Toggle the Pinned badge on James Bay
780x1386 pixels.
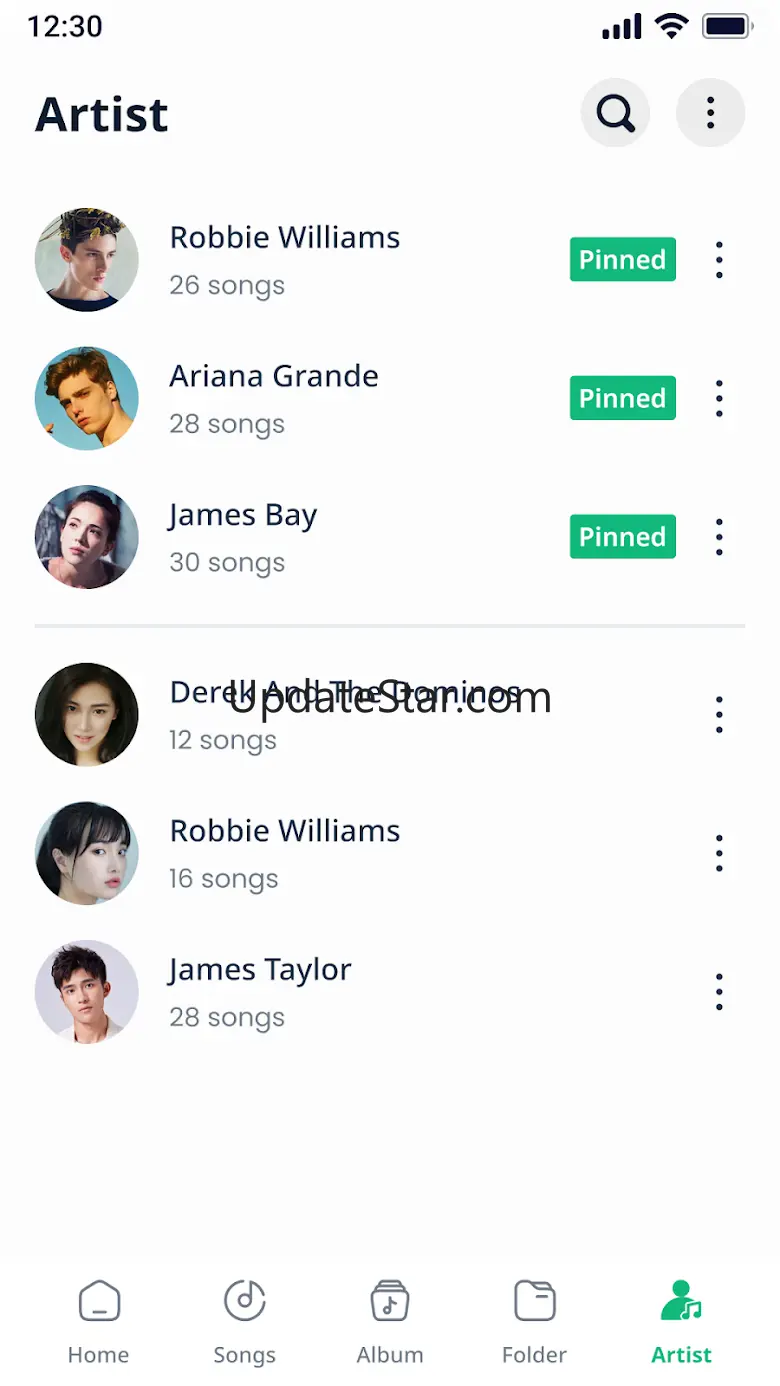622,538
